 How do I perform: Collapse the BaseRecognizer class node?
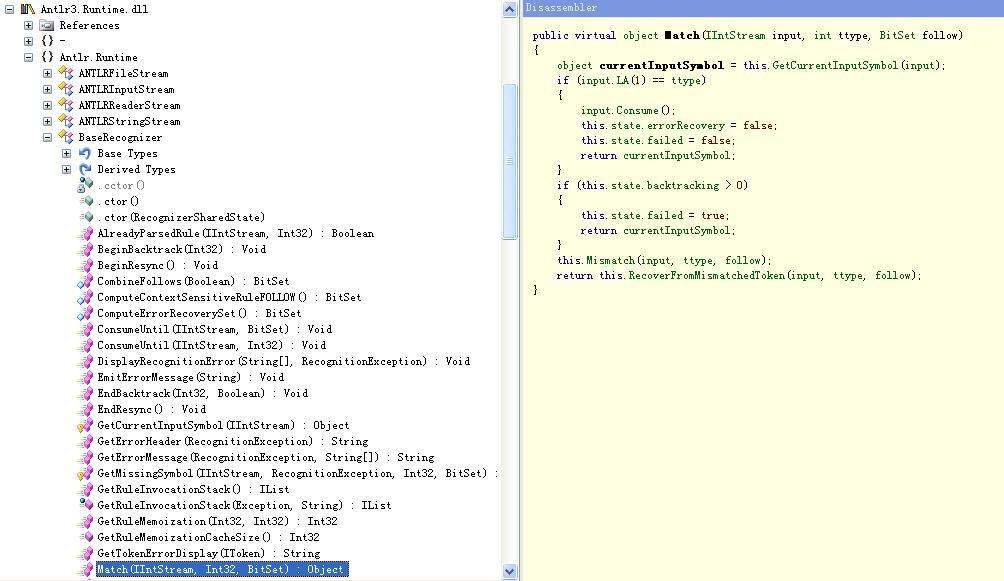tap(47, 137)
